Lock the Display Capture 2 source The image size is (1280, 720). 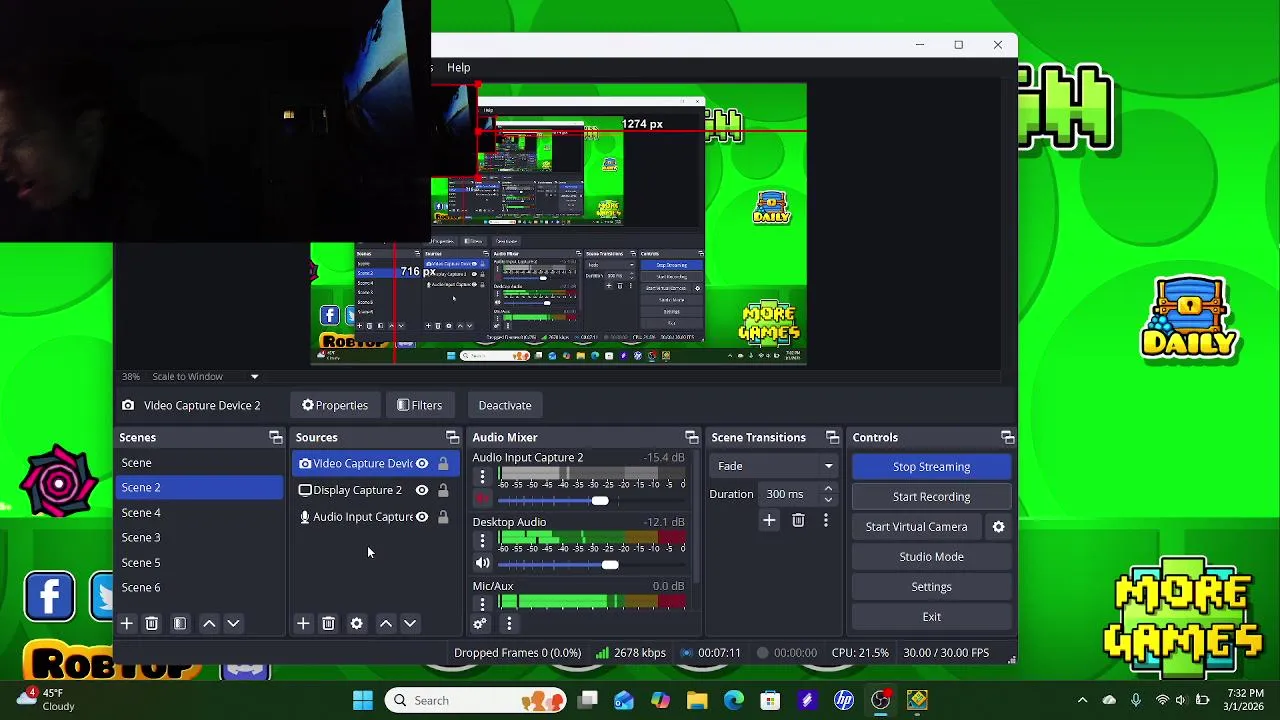(x=443, y=490)
